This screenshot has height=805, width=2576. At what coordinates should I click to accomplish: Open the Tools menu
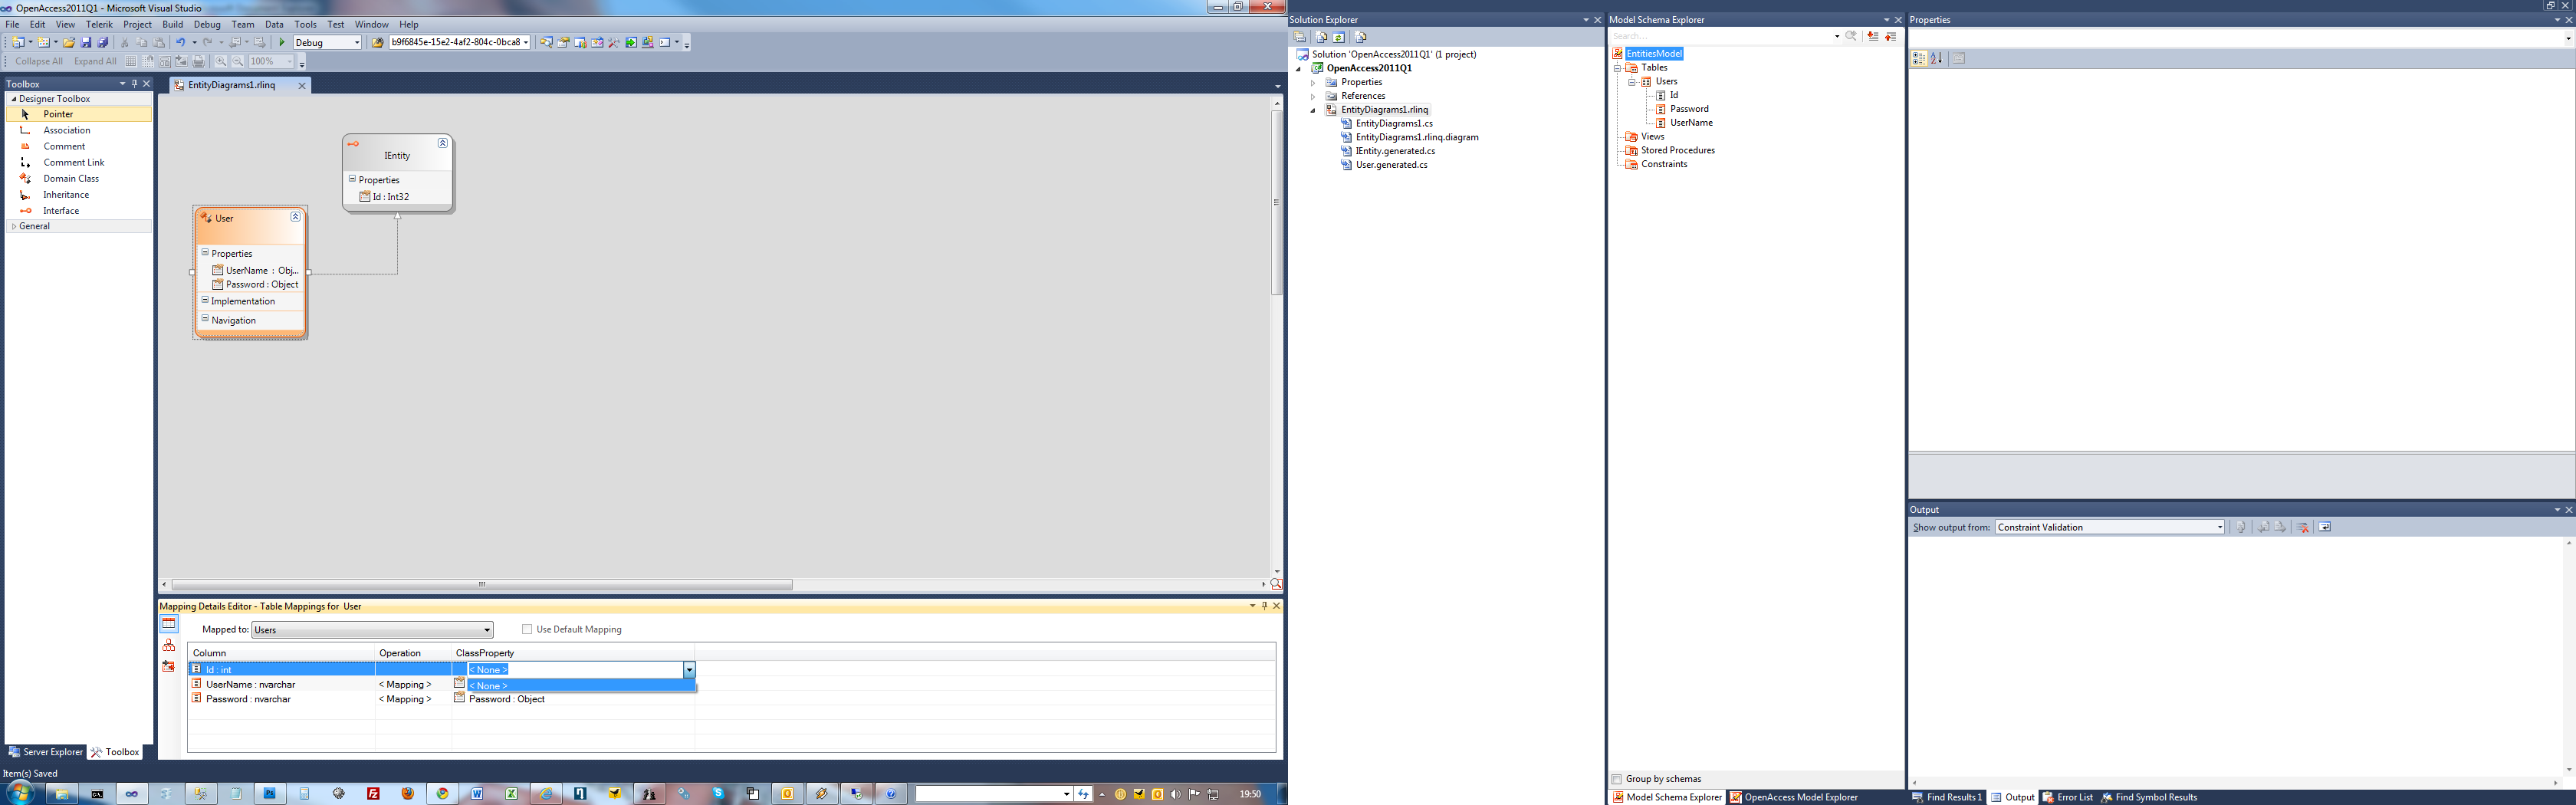click(305, 24)
